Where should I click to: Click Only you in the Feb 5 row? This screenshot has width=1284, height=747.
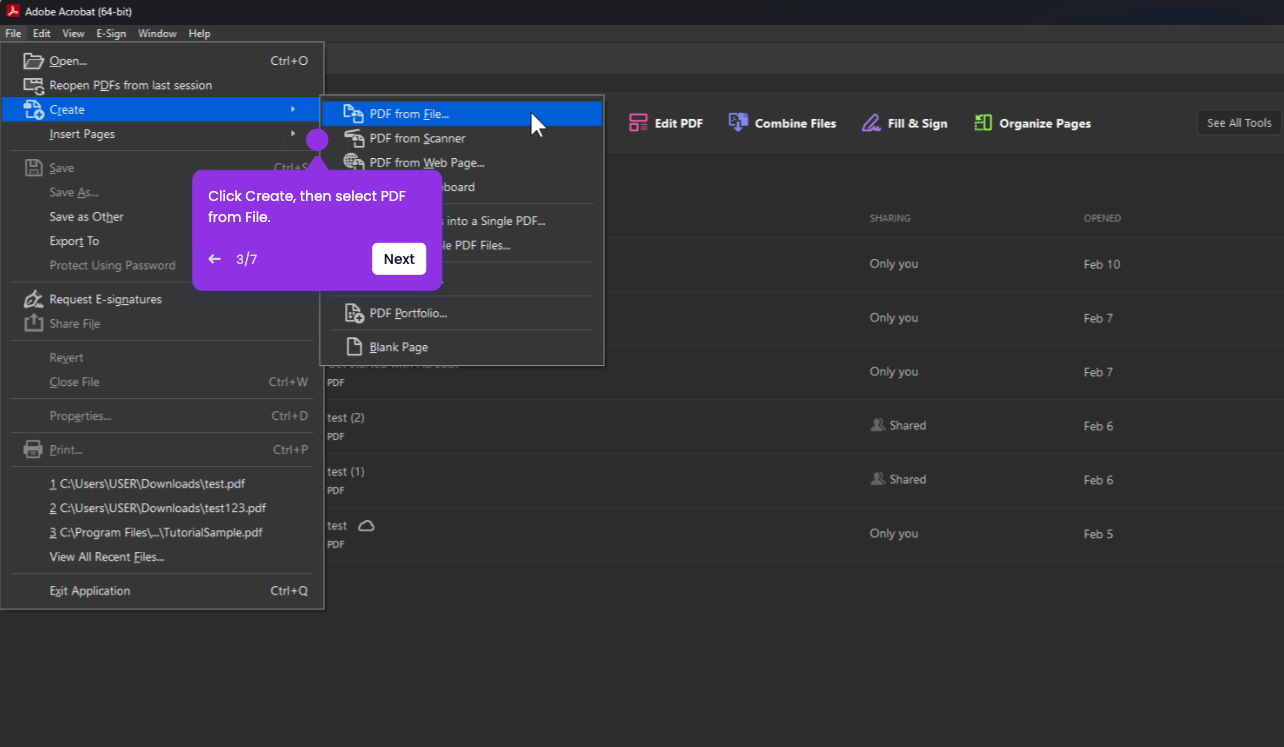pos(894,533)
